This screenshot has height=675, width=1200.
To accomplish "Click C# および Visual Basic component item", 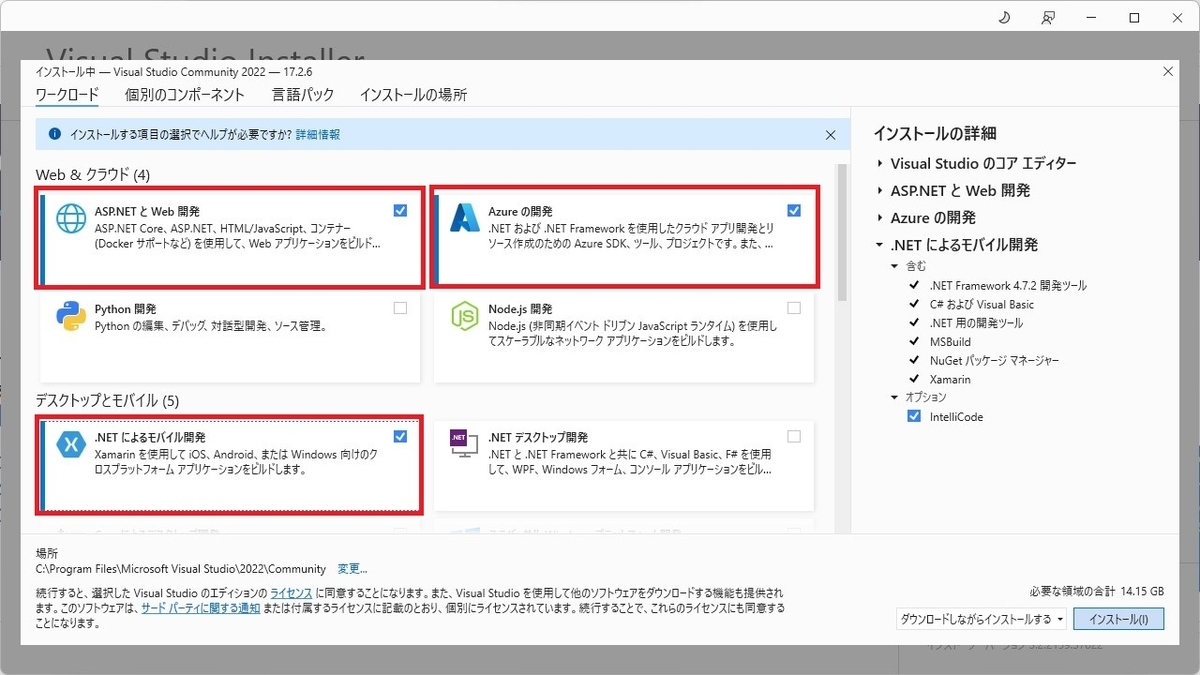I will tap(981, 304).
